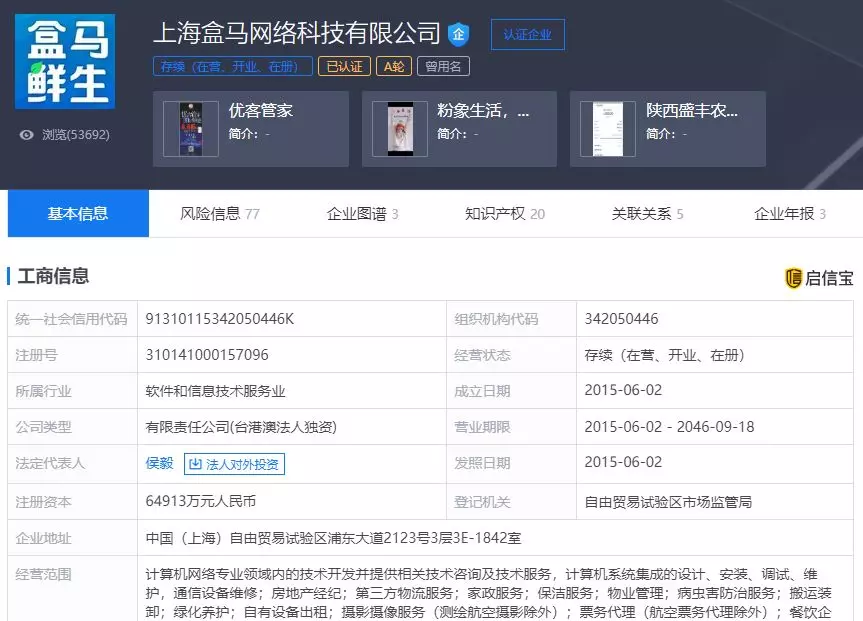Click the blue enterprise verification shield badge

tap(458, 34)
